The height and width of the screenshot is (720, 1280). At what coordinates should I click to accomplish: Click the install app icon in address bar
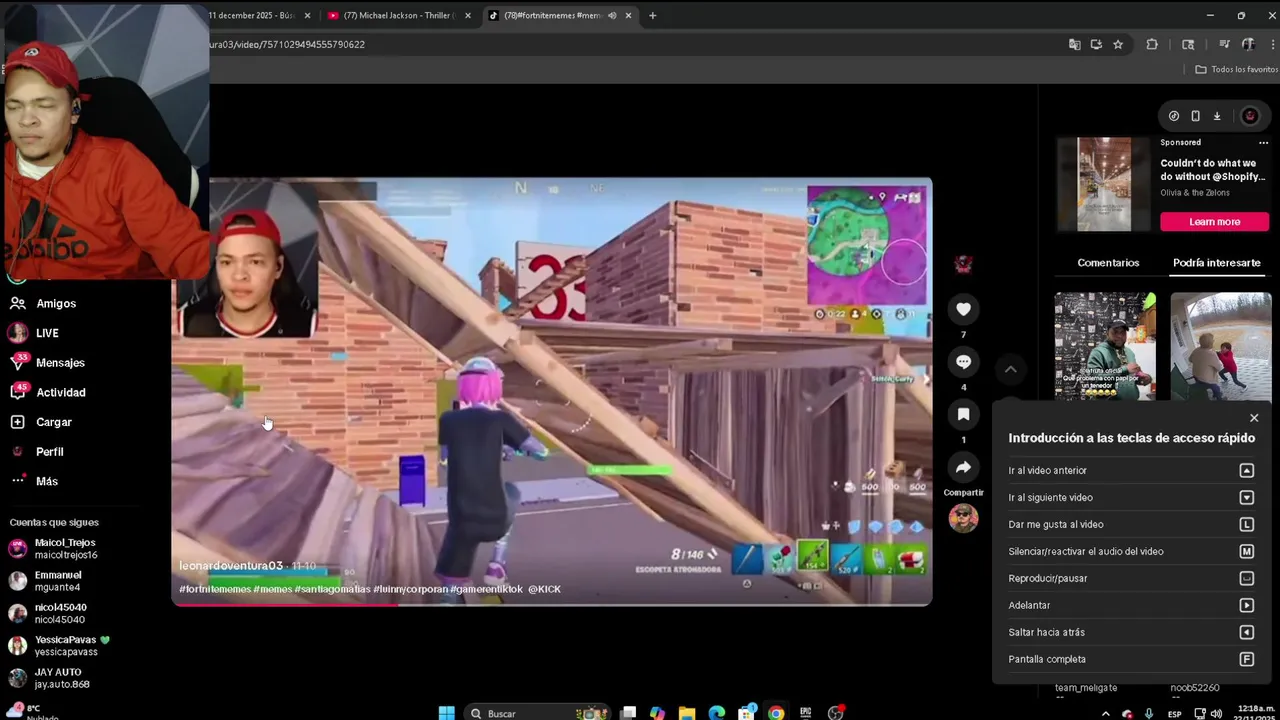click(x=1096, y=44)
